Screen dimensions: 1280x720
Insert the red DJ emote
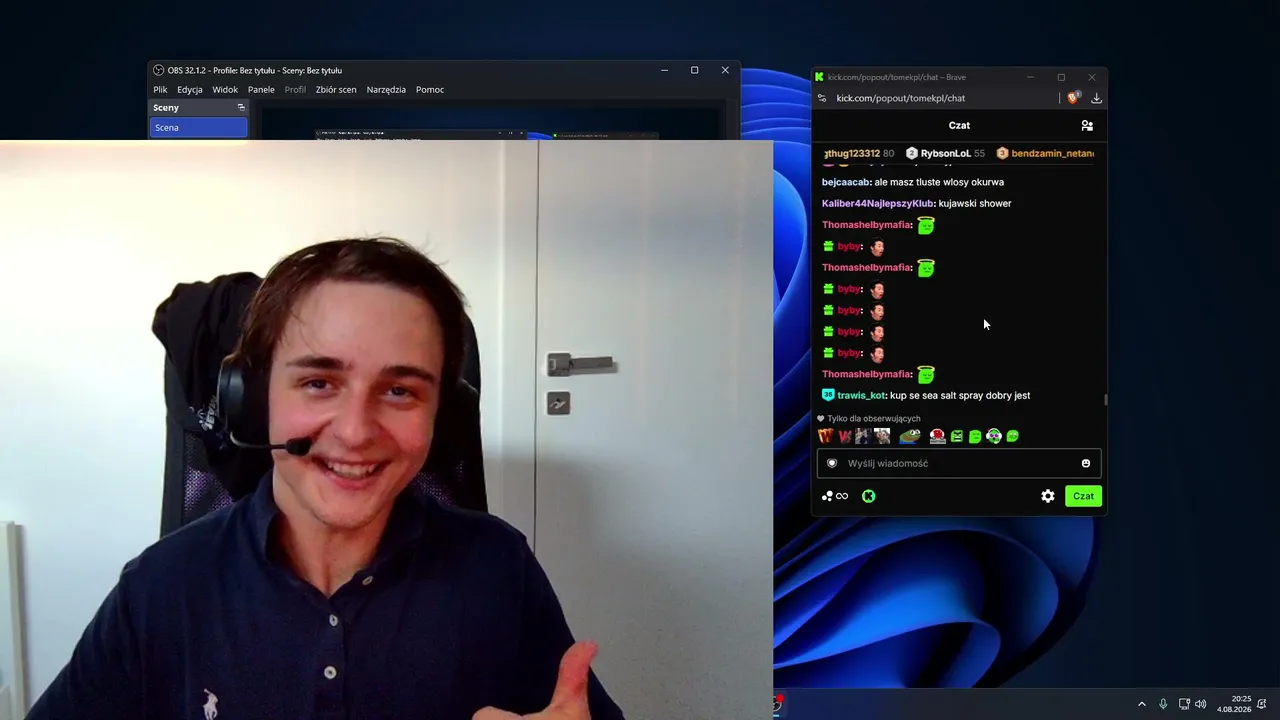(x=937, y=436)
